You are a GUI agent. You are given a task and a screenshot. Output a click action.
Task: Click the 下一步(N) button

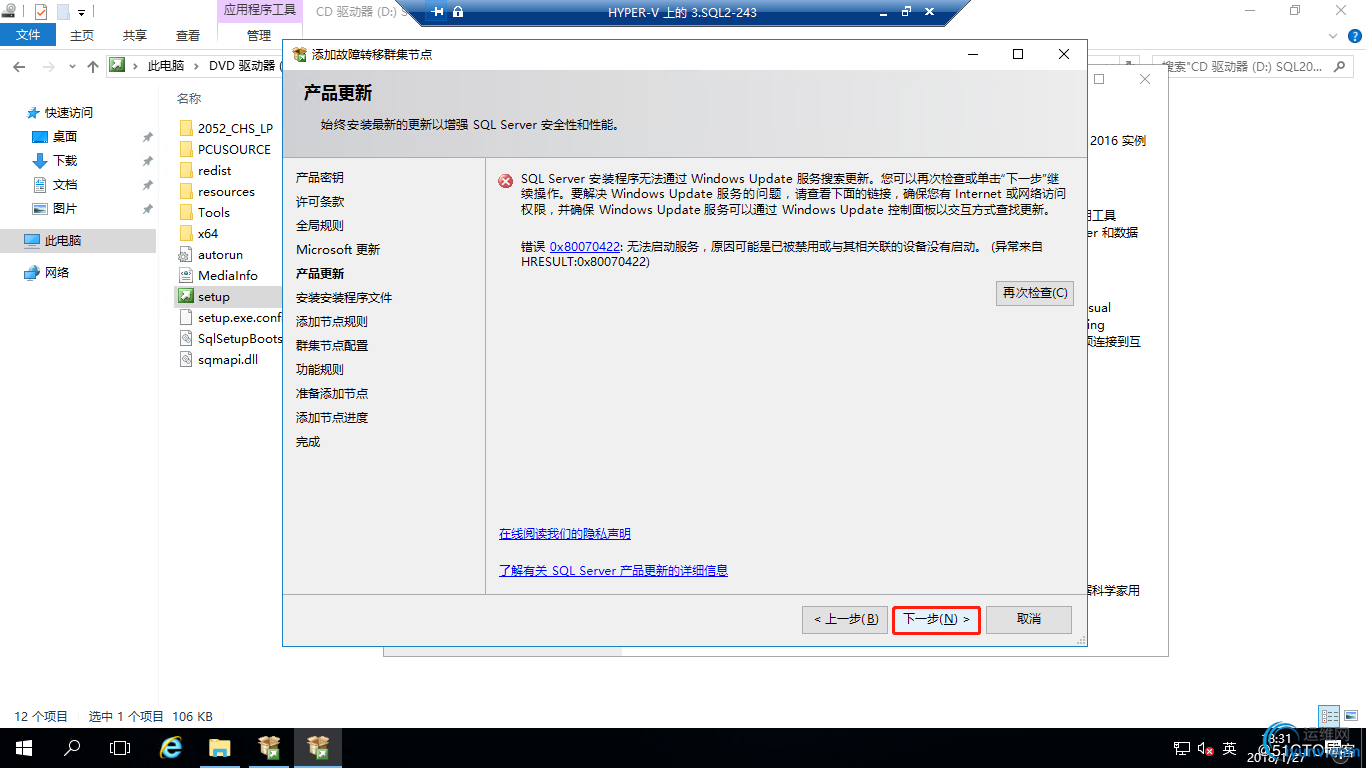tap(937, 620)
